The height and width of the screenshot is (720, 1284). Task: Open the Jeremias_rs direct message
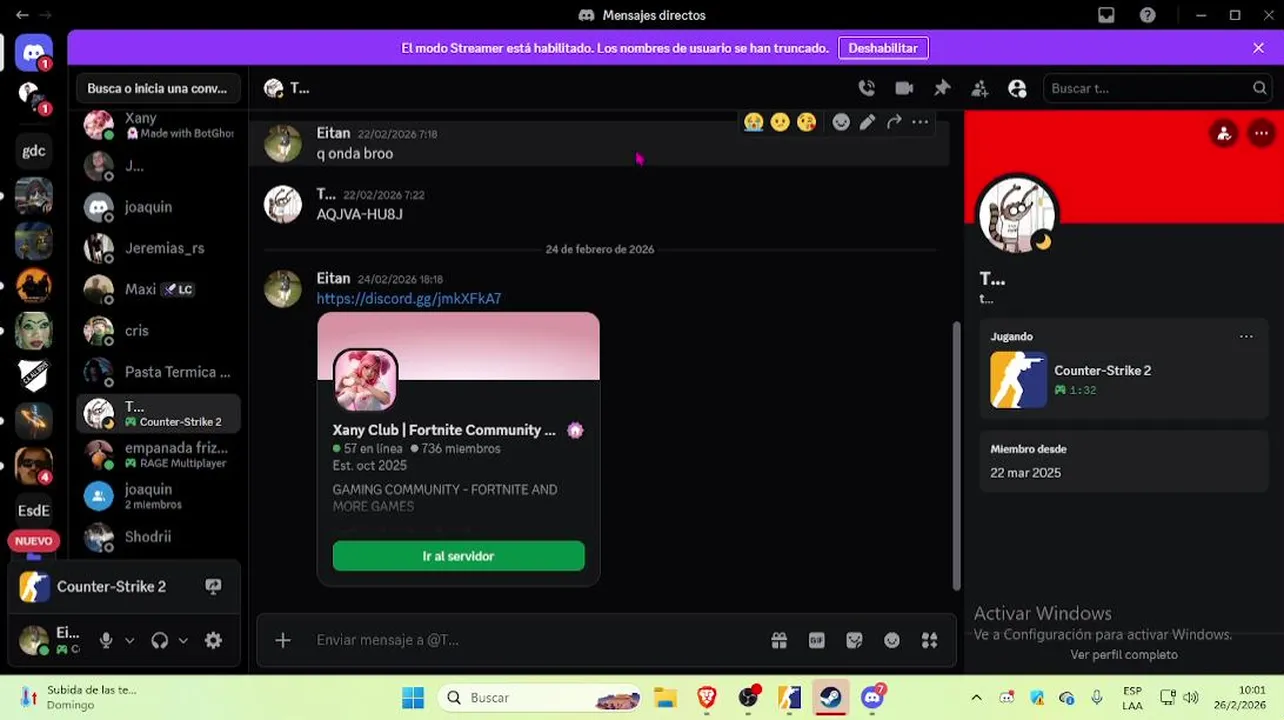coord(158,248)
